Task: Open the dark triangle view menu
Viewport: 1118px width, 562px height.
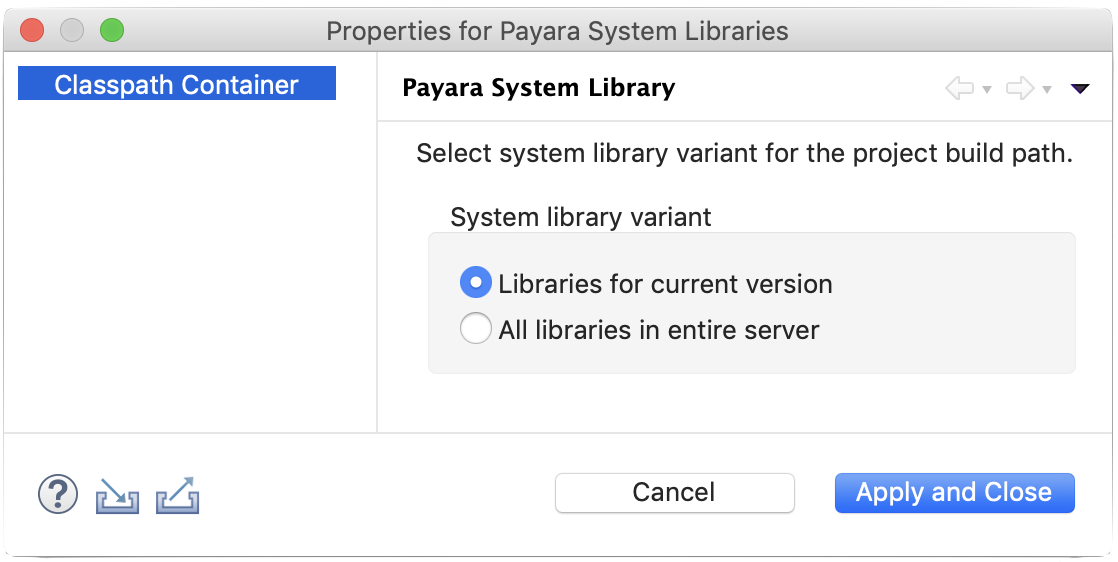Action: pos(1079,89)
